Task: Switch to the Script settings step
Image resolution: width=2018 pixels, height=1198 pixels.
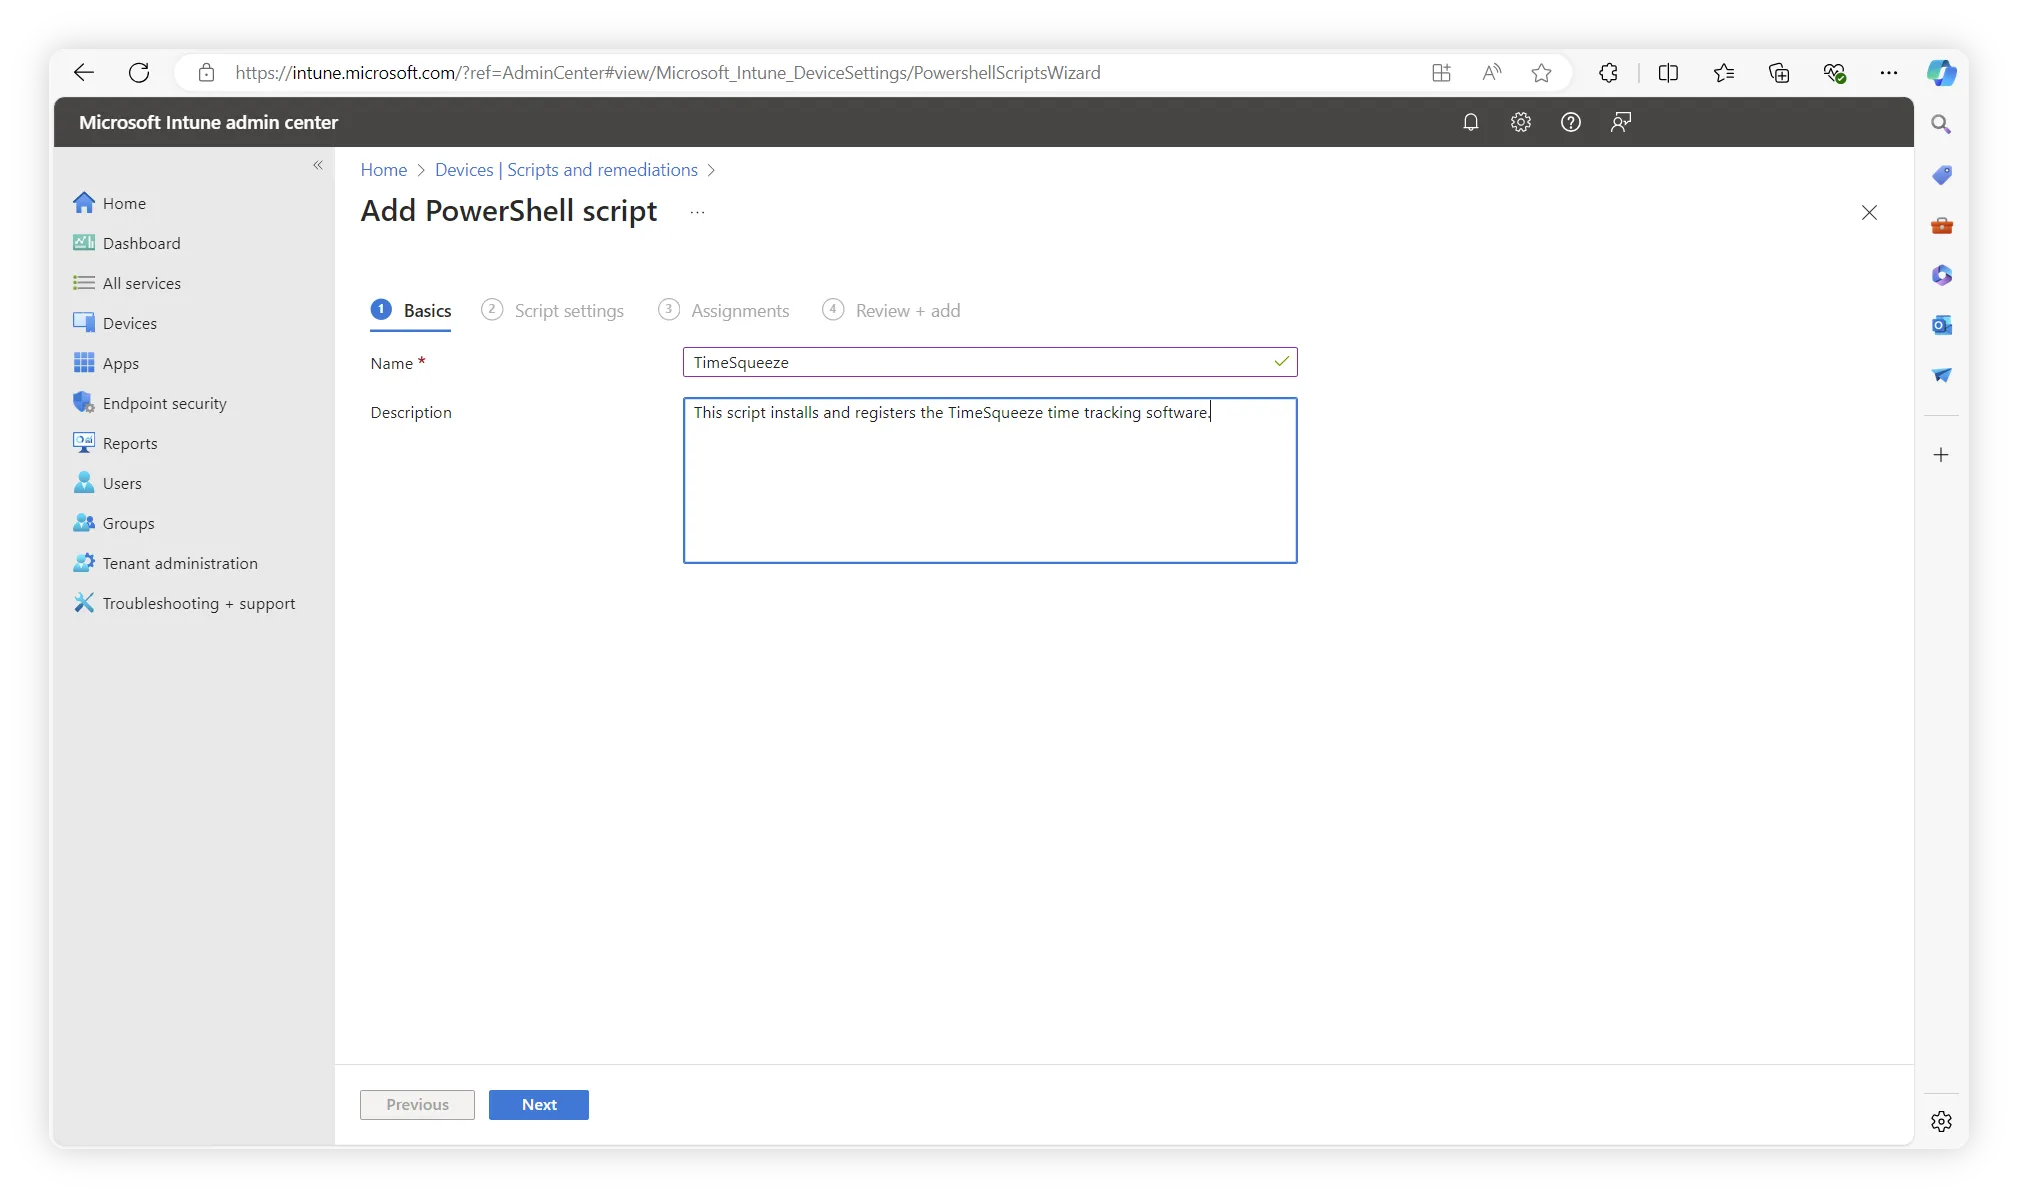Action: (568, 311)
